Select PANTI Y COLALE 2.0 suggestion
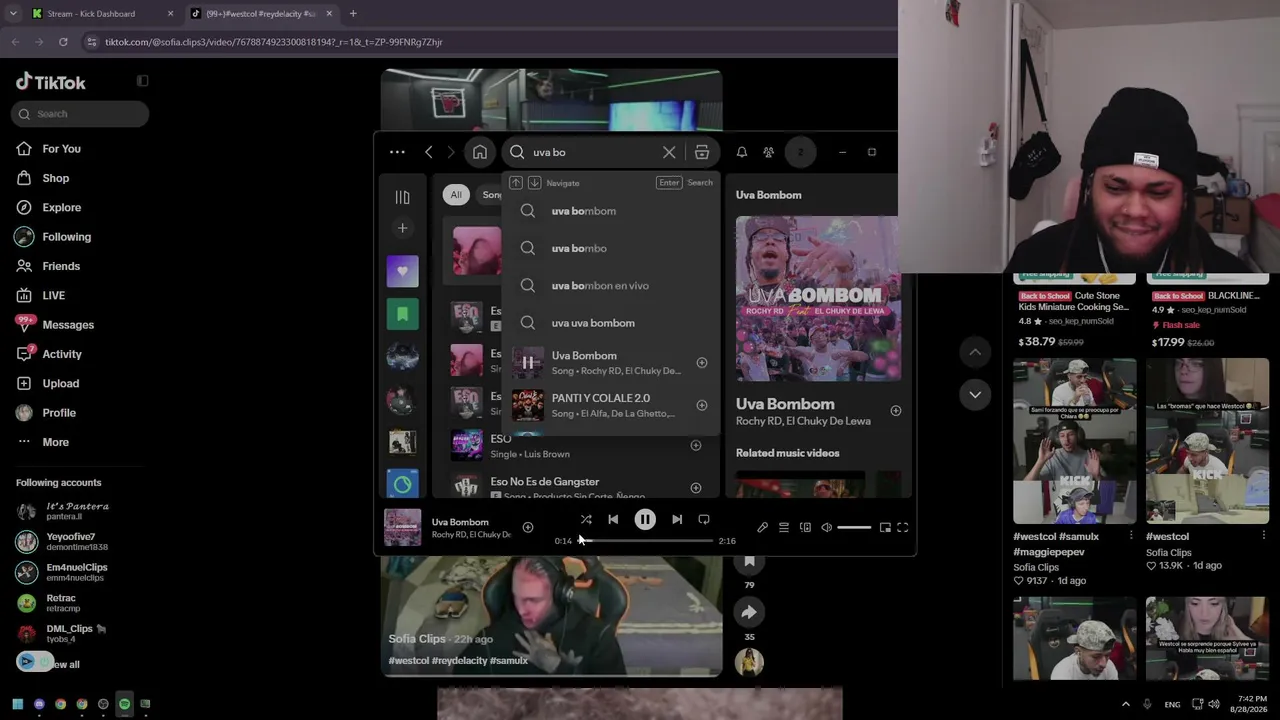 click(611, 405)
